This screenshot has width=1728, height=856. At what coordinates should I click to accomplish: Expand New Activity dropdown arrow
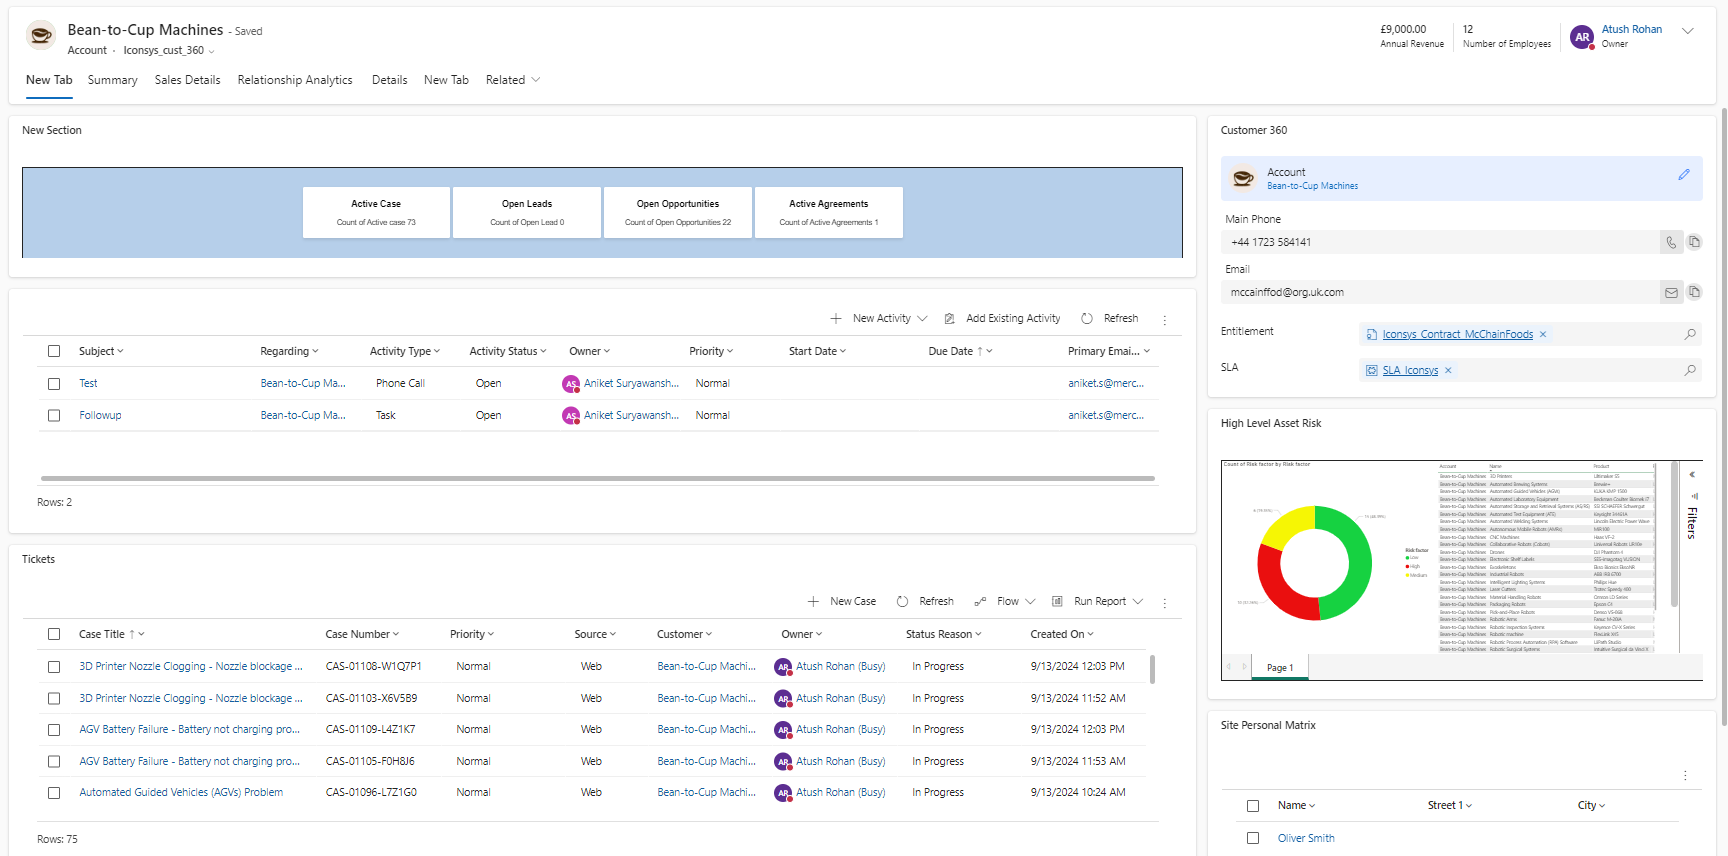[x=922, y=319]
